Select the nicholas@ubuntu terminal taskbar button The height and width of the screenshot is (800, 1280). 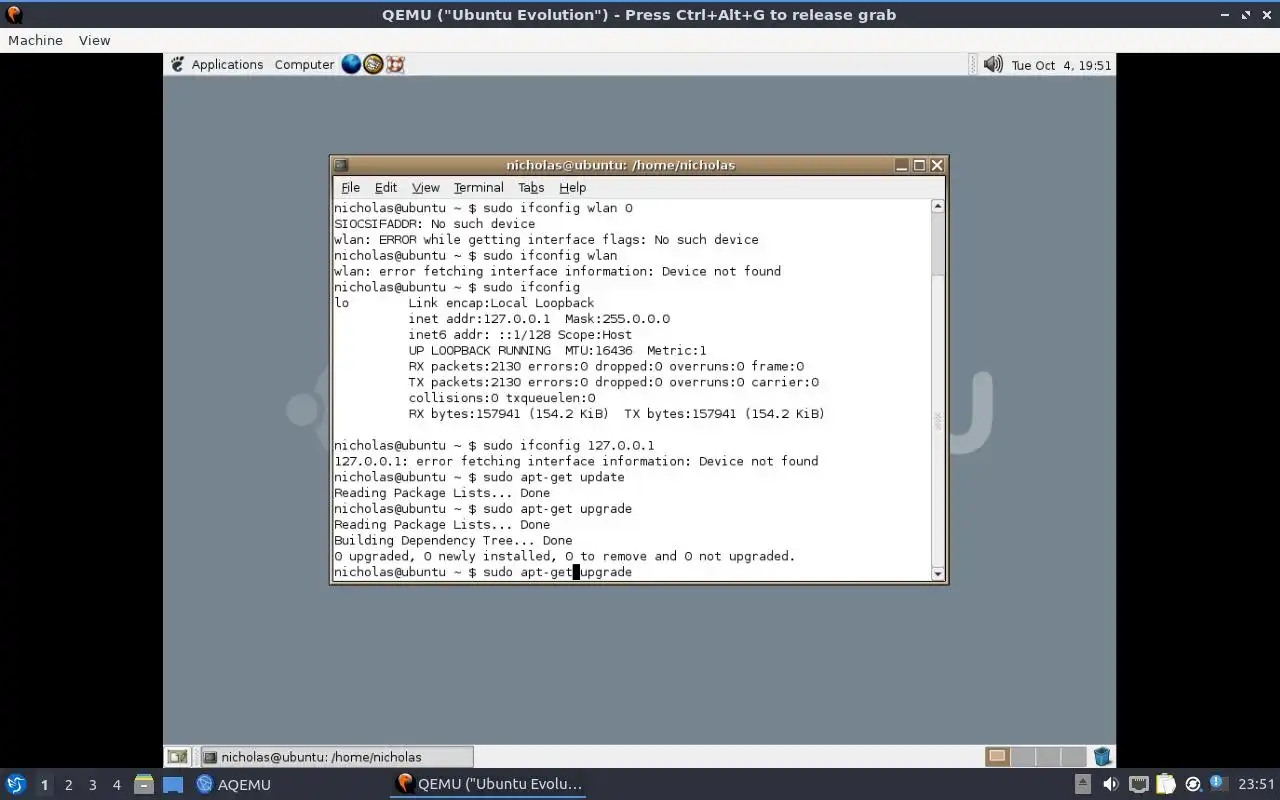[x=336, y=757]
